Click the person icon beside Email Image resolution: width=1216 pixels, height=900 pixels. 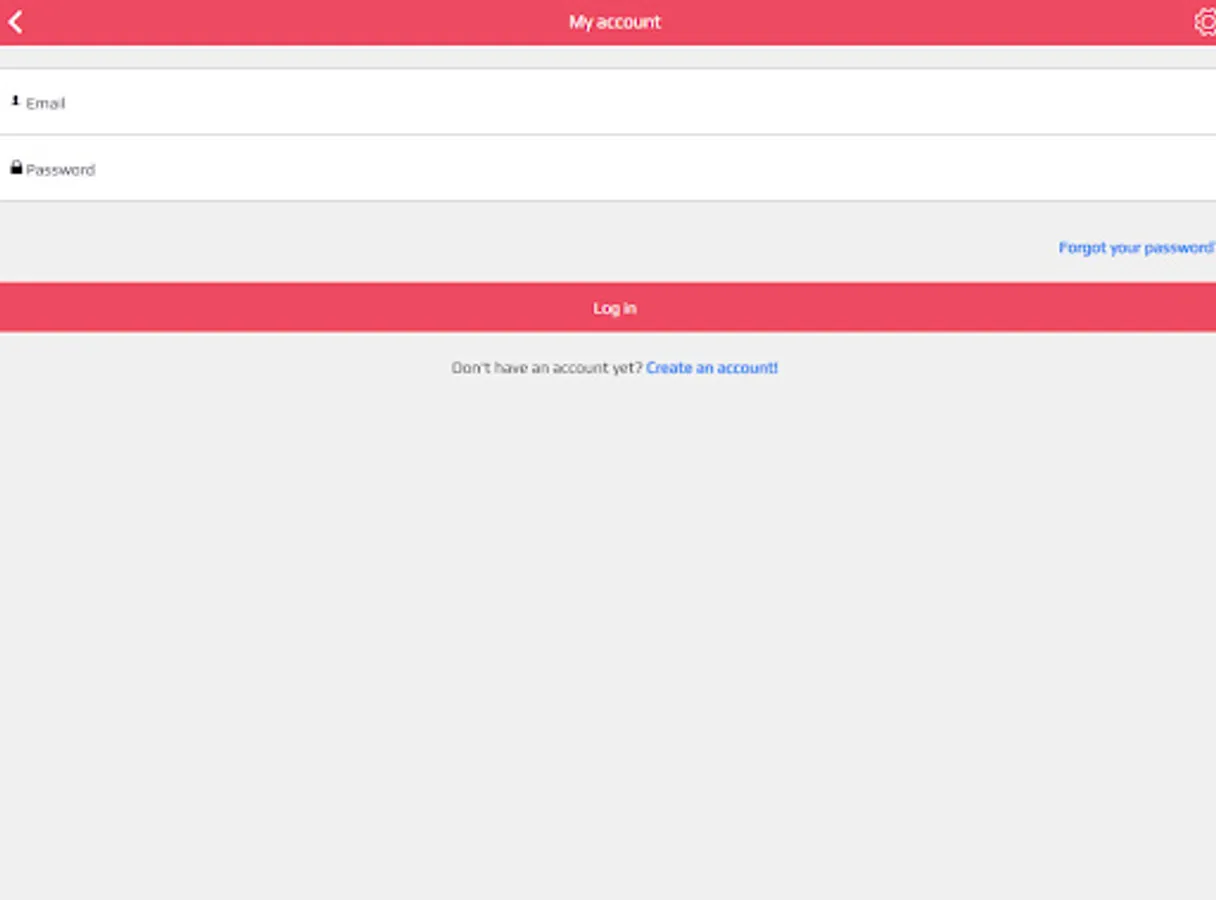click(x=17, y=101)
